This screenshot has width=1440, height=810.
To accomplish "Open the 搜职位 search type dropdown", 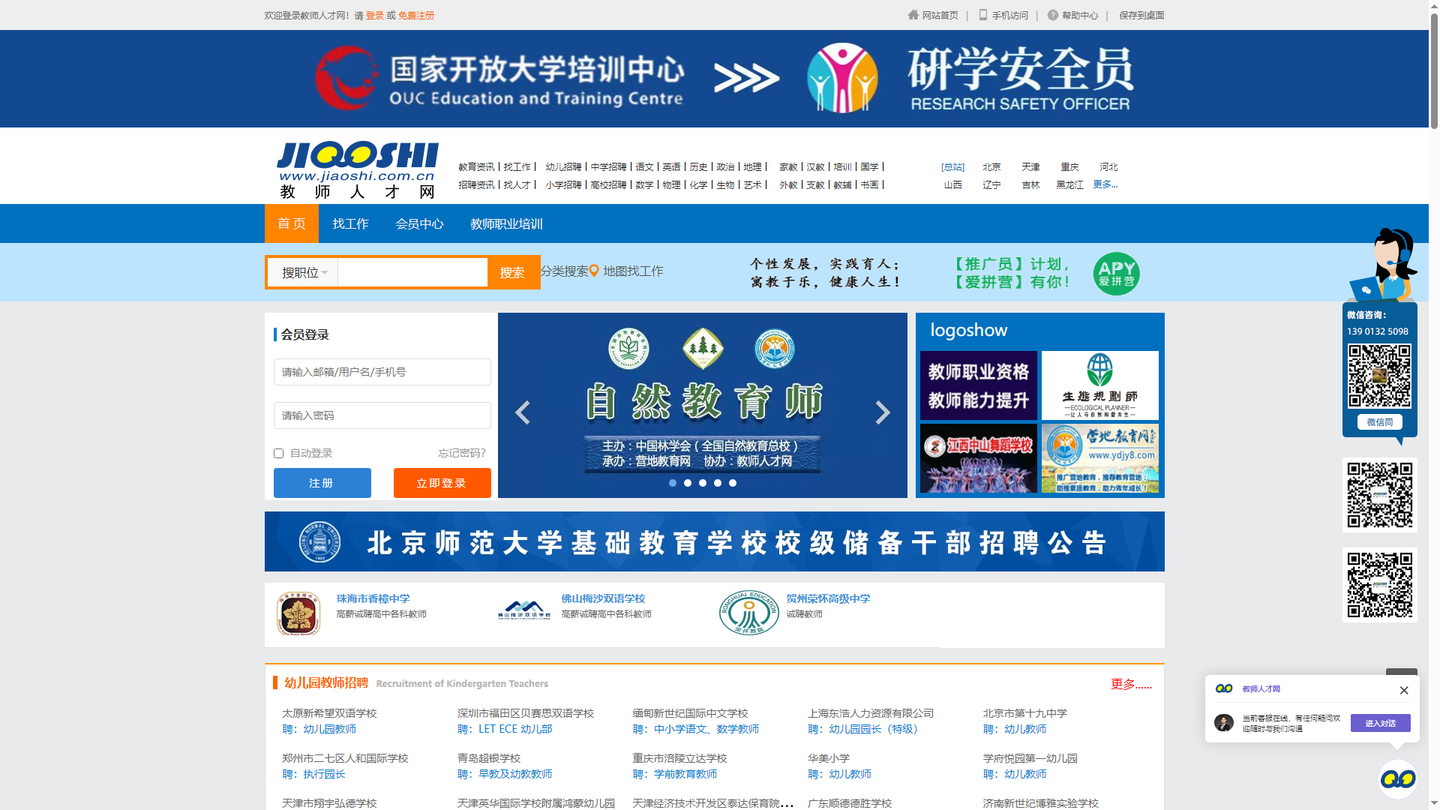I will tap(303, 272).
